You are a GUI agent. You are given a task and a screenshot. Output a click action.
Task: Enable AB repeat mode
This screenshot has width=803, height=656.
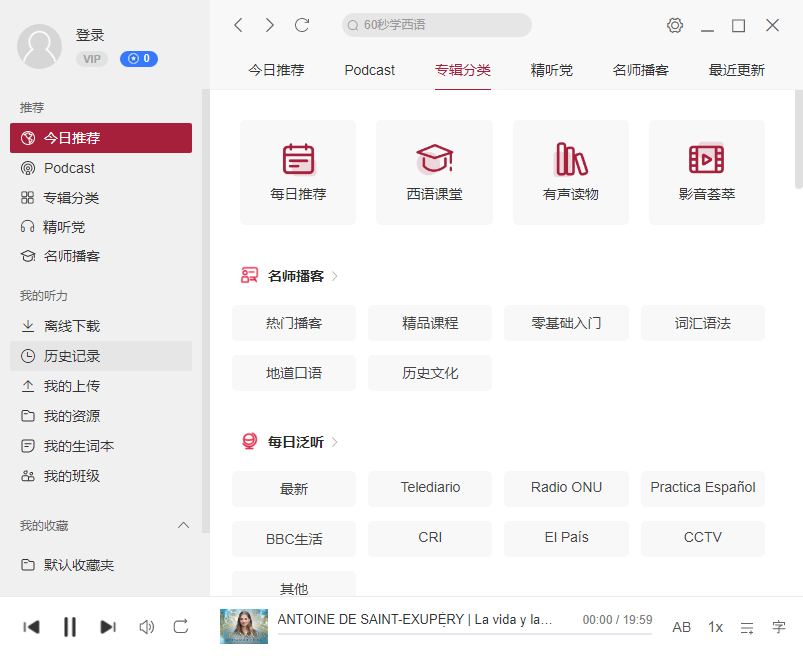click(x=681, y=627)
